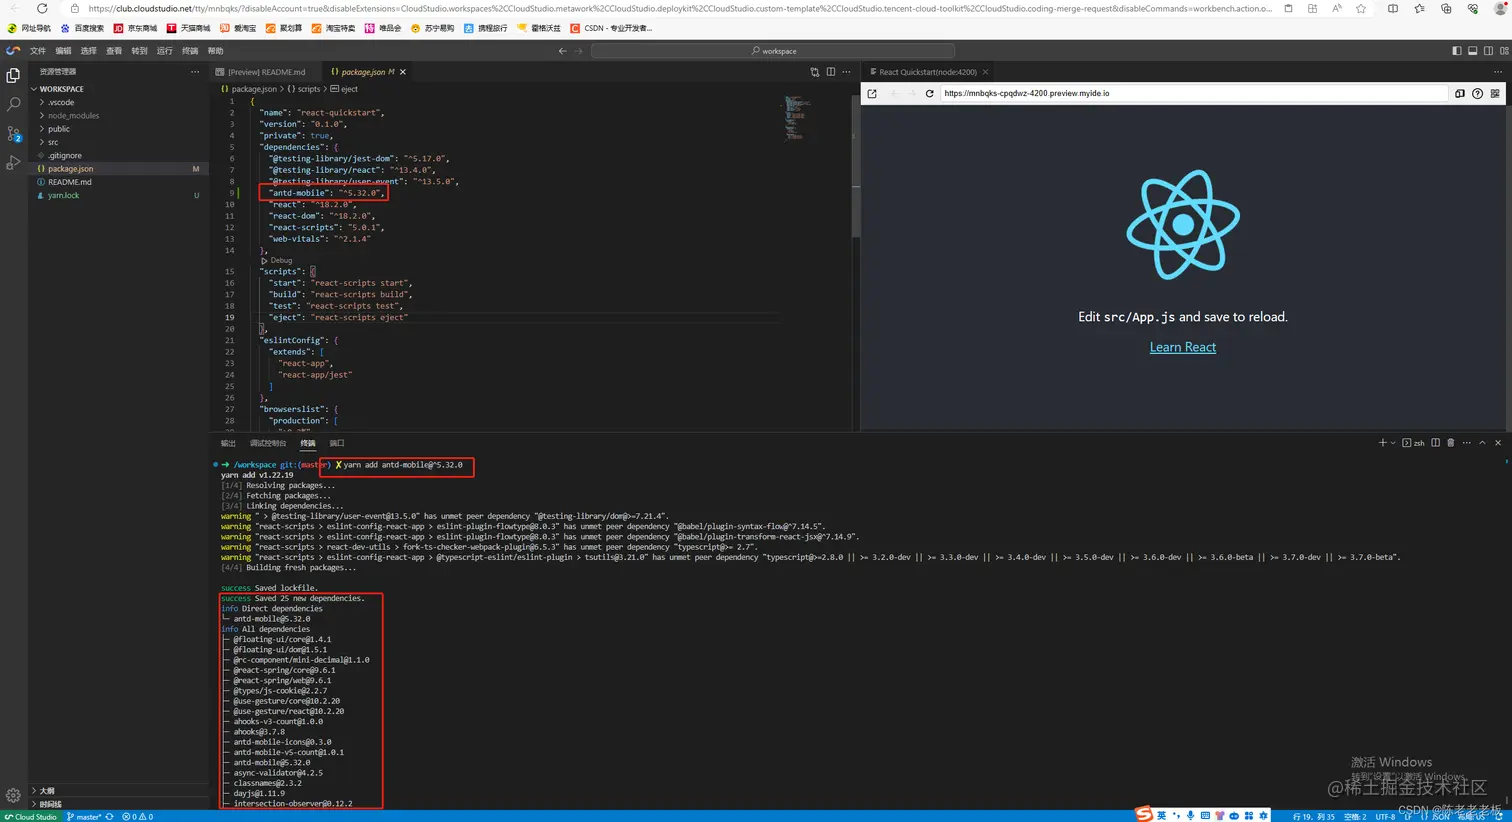Screen dimensions: 1512x822
Task: Open the 运行 (Run) menu
Action: tap(165, 51)
